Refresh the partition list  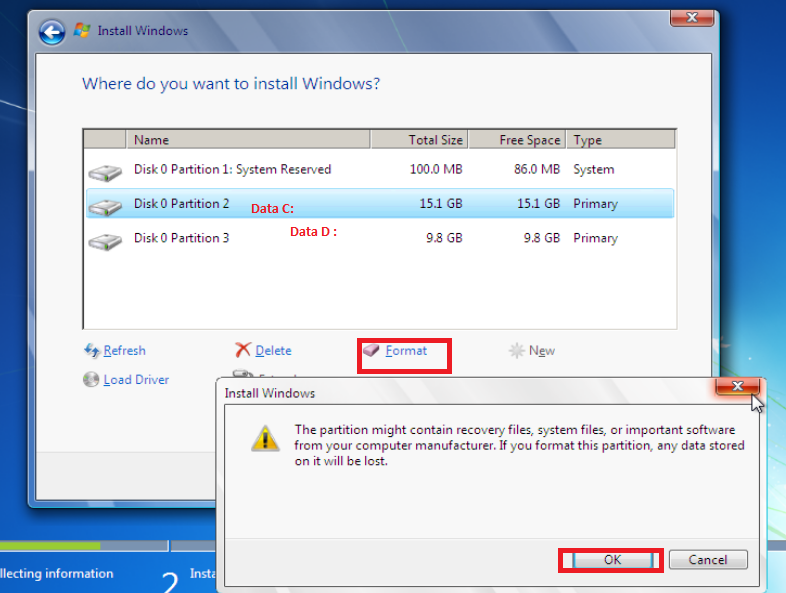[124, 350]
